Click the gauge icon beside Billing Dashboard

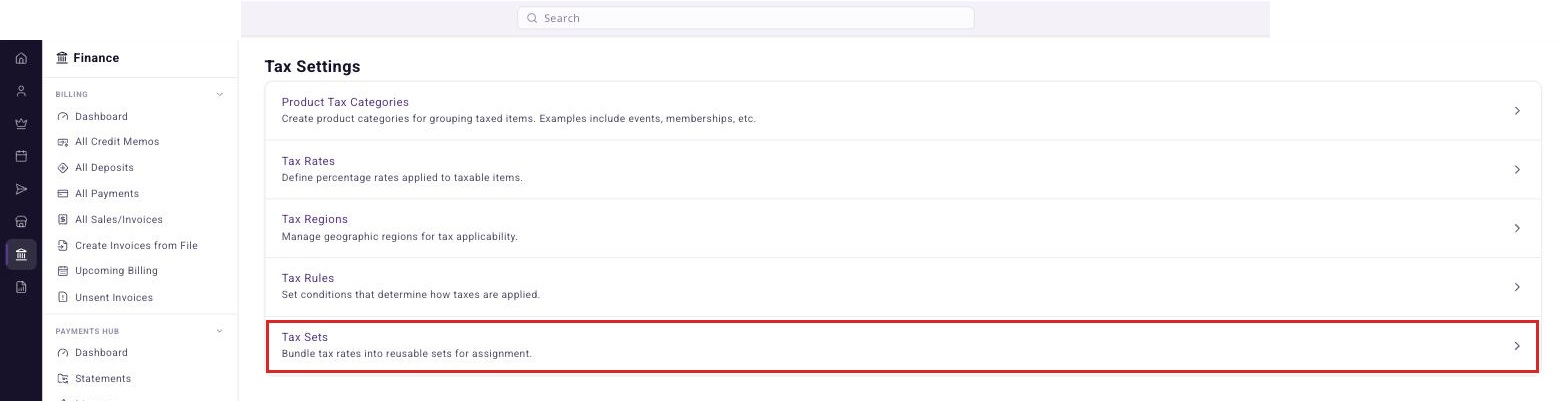tap(63, 116)
